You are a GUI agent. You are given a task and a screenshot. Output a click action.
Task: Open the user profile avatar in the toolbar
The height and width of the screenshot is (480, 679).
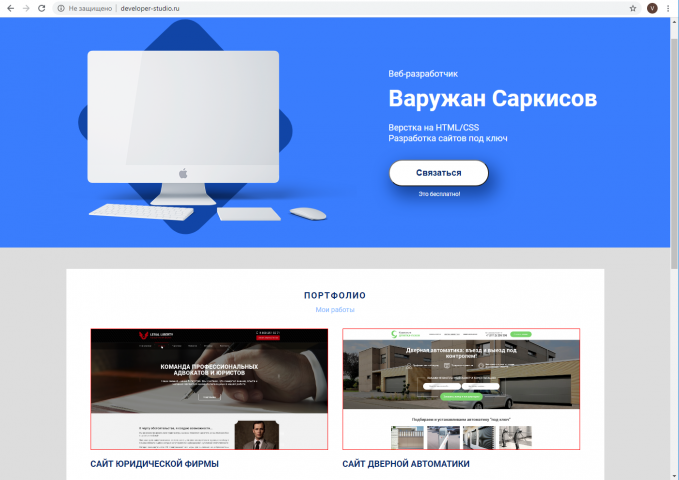(x=652, y=8)
